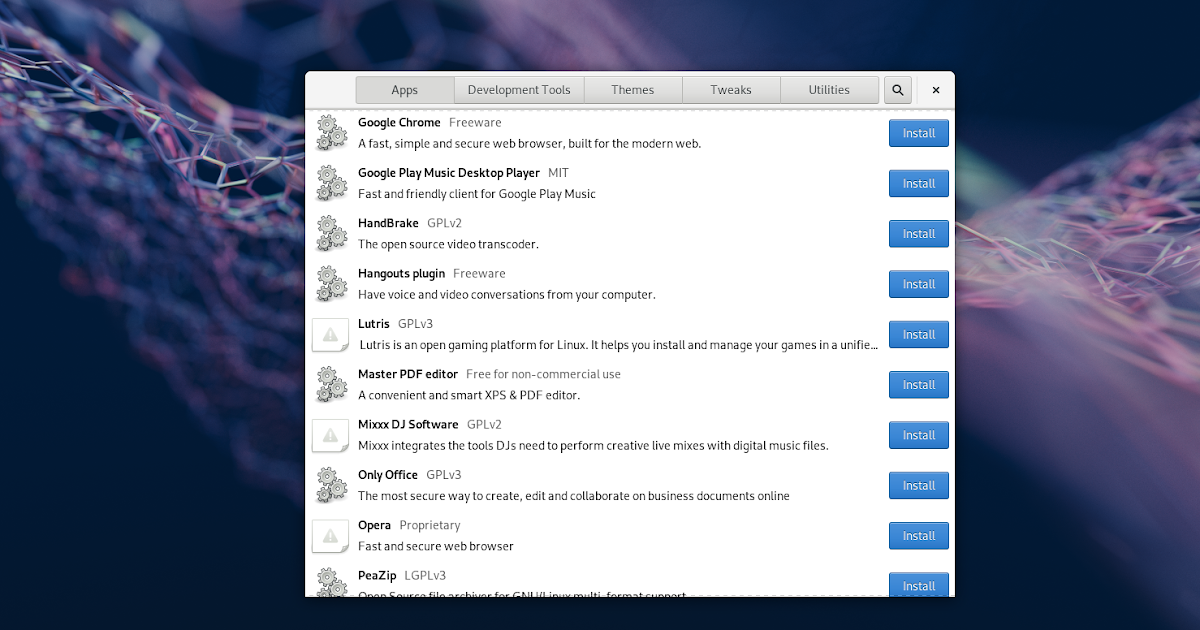The height and width of the screenshot is (630, 1200).
Task: Click the Lutris placeholder icon
Action: pyautogui.click(x=331, y=334)
